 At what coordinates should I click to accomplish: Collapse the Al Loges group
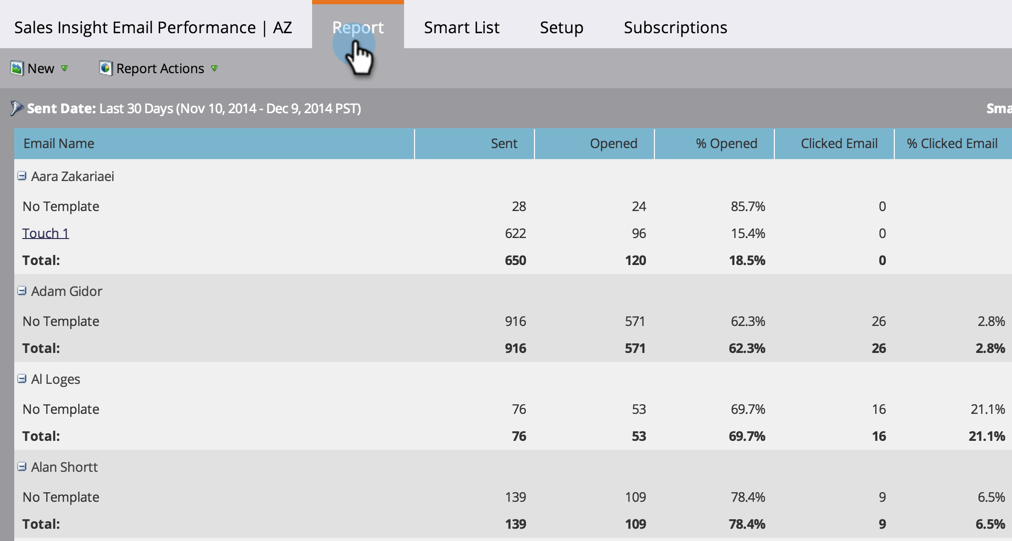pos(22,378)
